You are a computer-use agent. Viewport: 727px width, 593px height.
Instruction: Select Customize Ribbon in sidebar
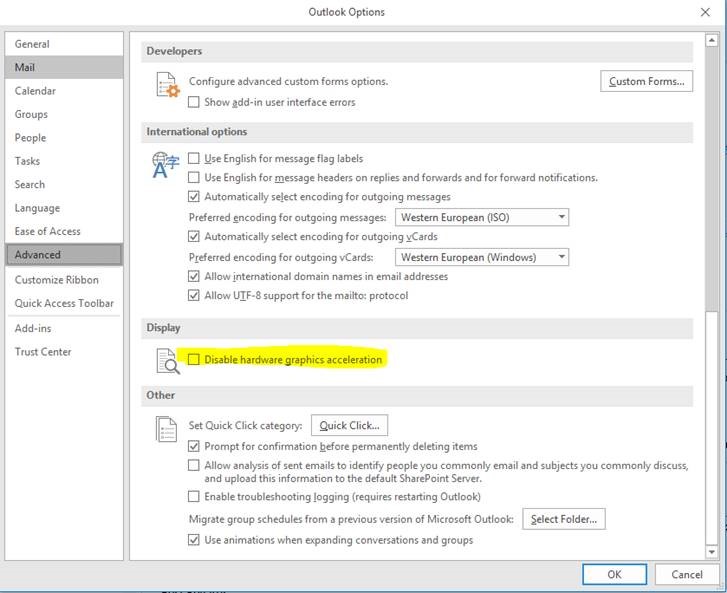pos(56,280)
